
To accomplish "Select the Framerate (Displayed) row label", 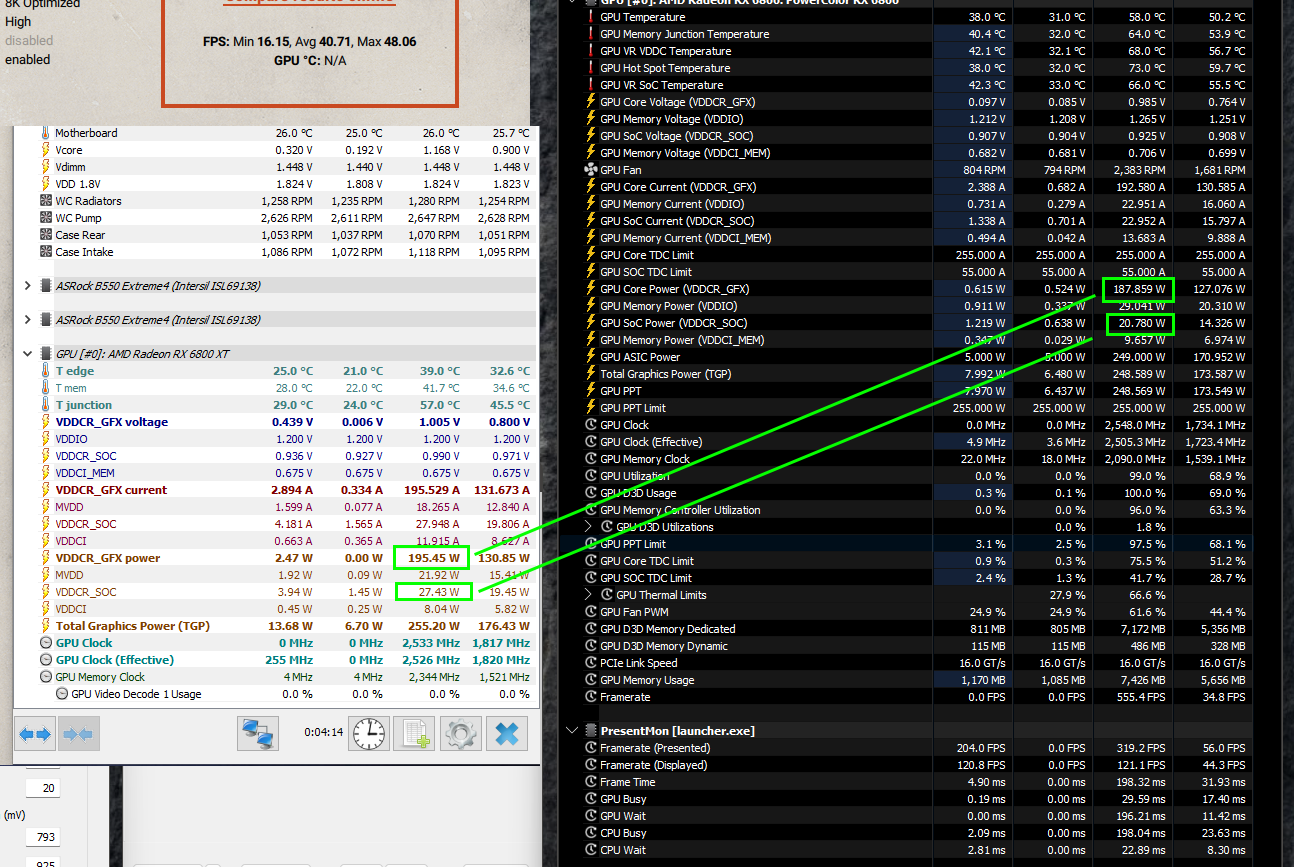I will (x=654, y=765).
